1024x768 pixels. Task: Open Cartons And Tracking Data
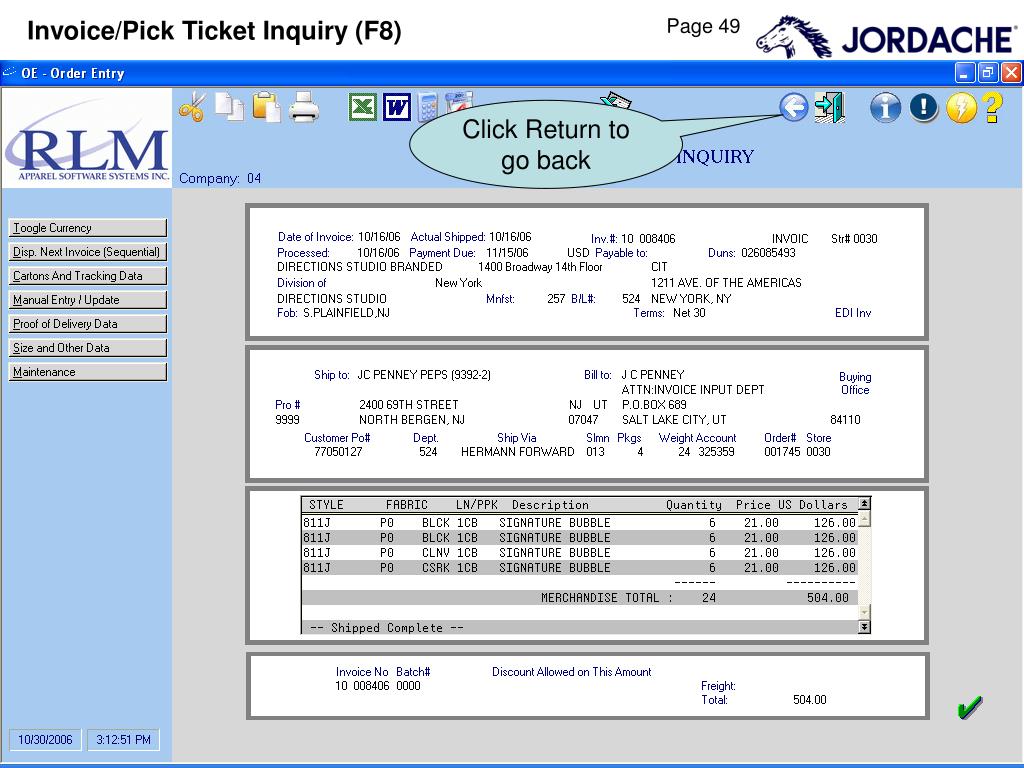point(88,276)
